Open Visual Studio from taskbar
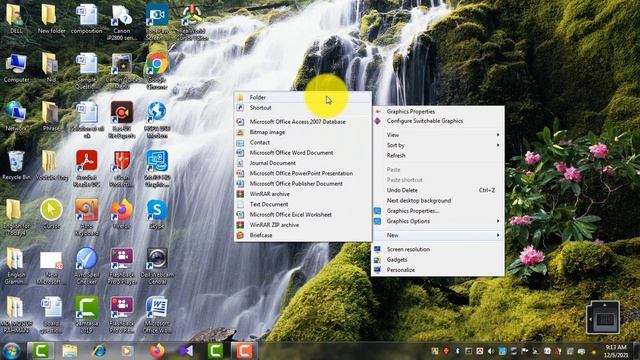Screen dimensions: 640x360 tap(186, 351)
